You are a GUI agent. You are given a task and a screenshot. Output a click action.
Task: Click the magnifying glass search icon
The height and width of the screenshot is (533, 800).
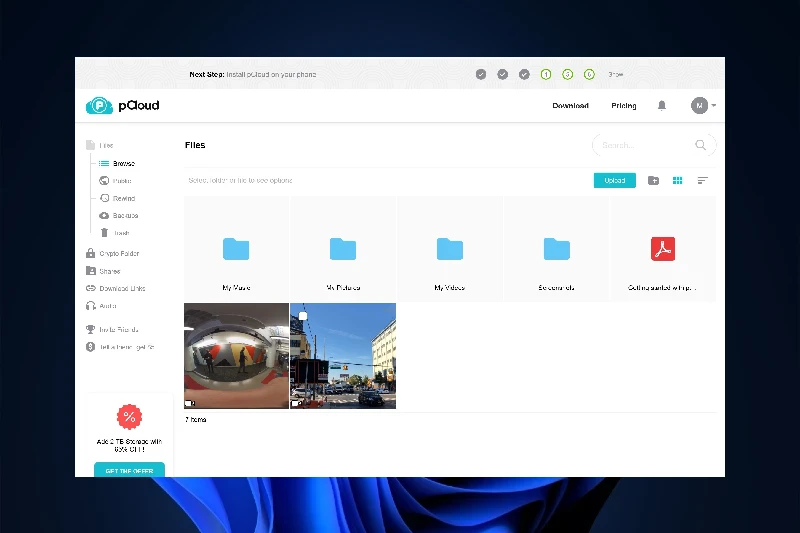(701, 145)
